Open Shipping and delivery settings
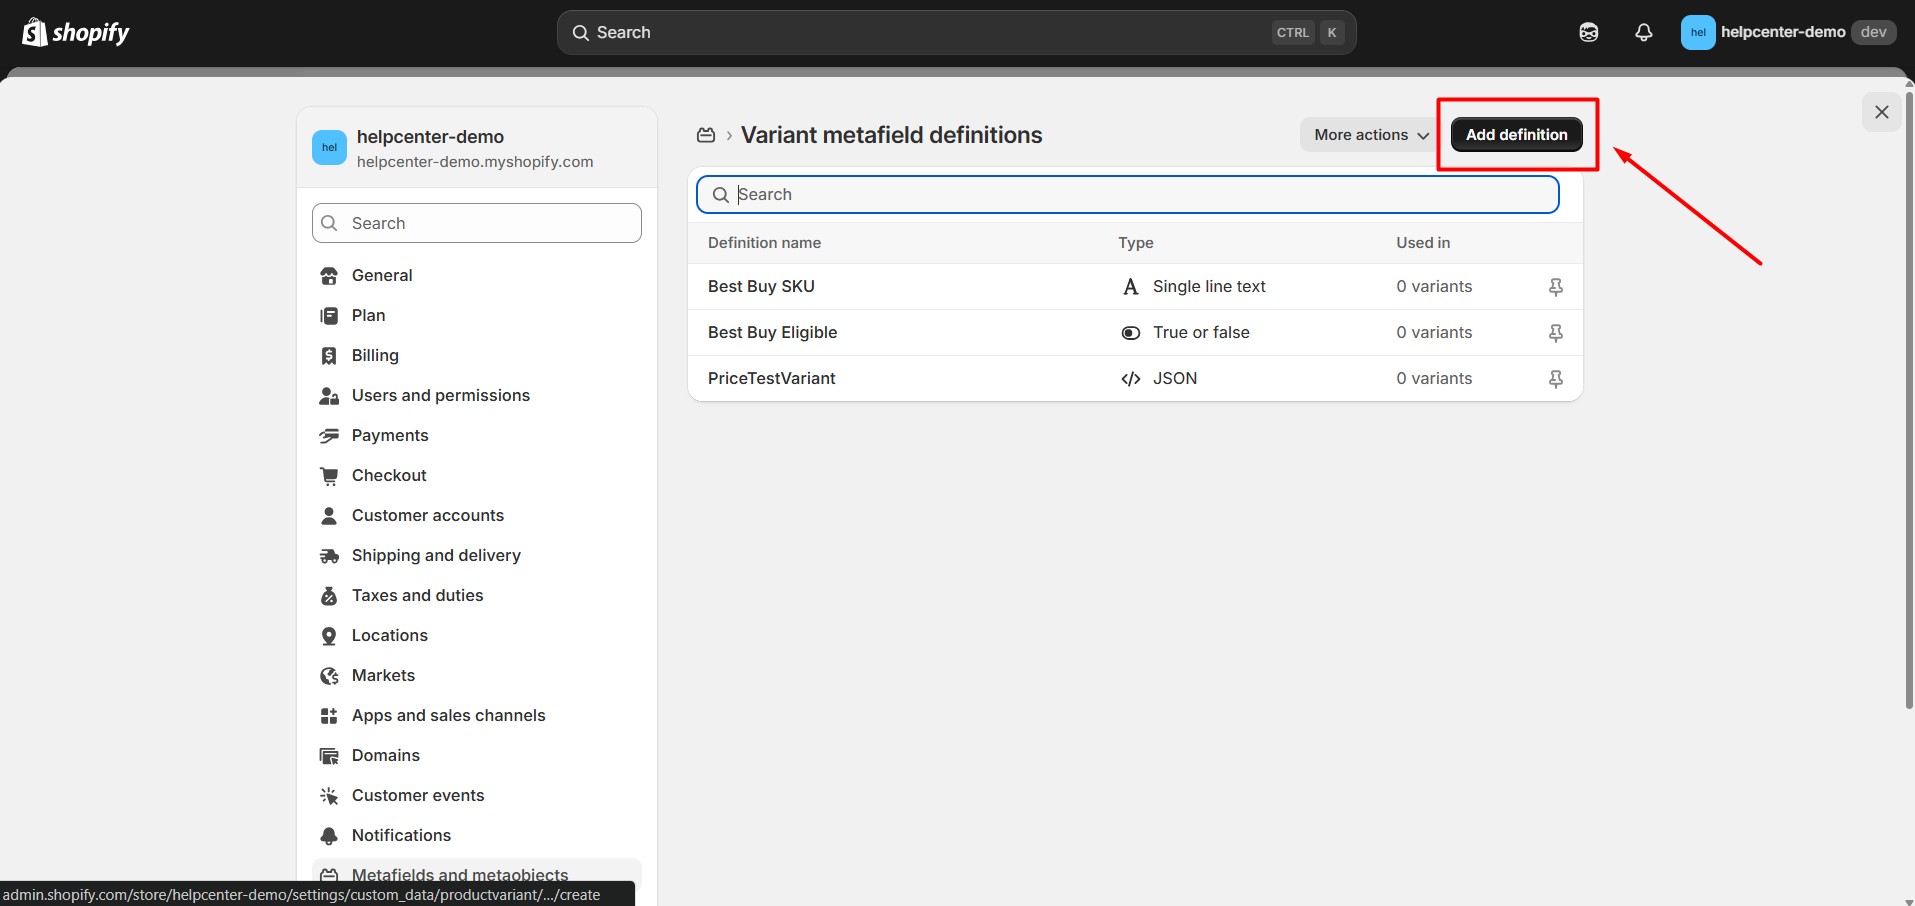Viewport: 1915px width, 906px height. 436,556
